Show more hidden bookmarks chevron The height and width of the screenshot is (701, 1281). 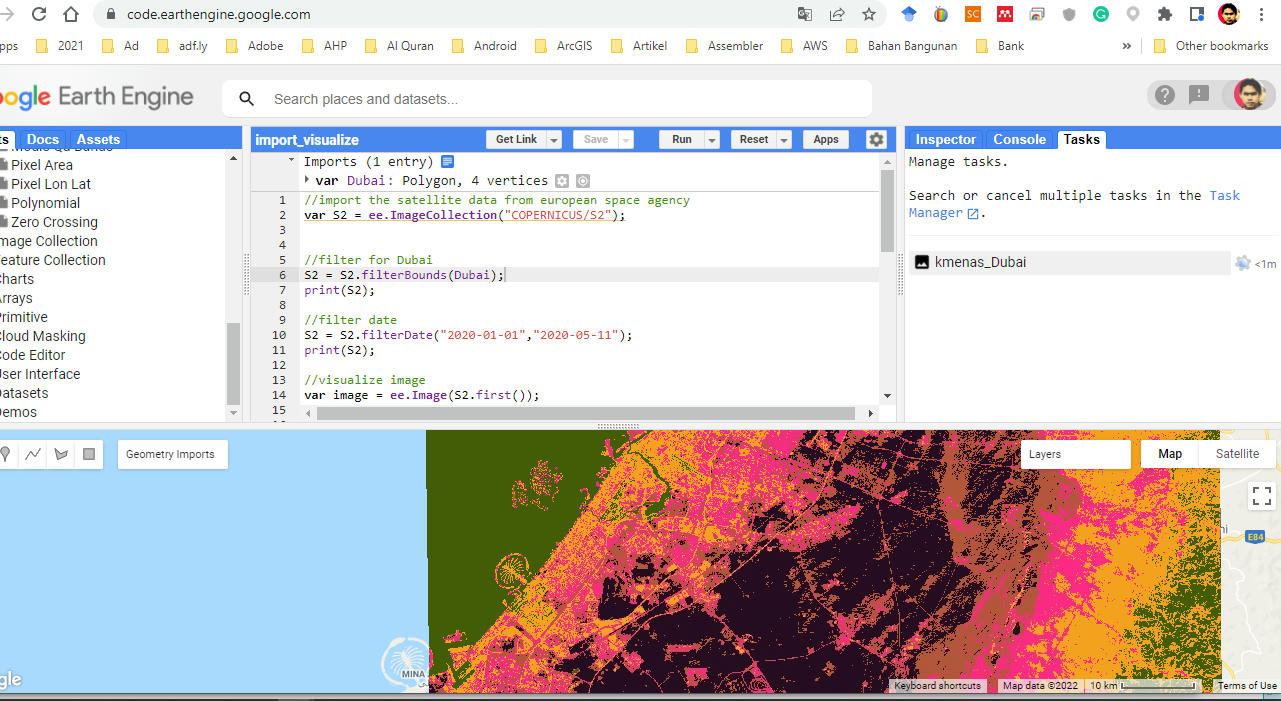pos(1127,46)
